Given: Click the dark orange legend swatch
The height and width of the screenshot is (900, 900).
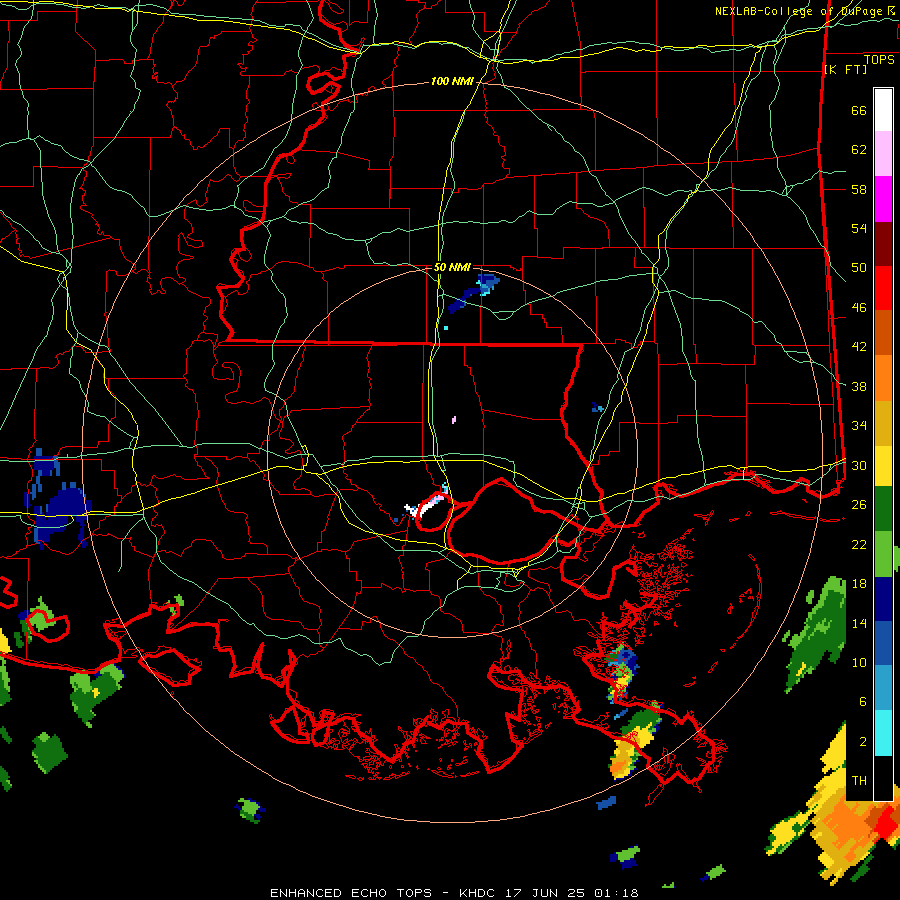Looking at the screenshot, I should 883,333.
